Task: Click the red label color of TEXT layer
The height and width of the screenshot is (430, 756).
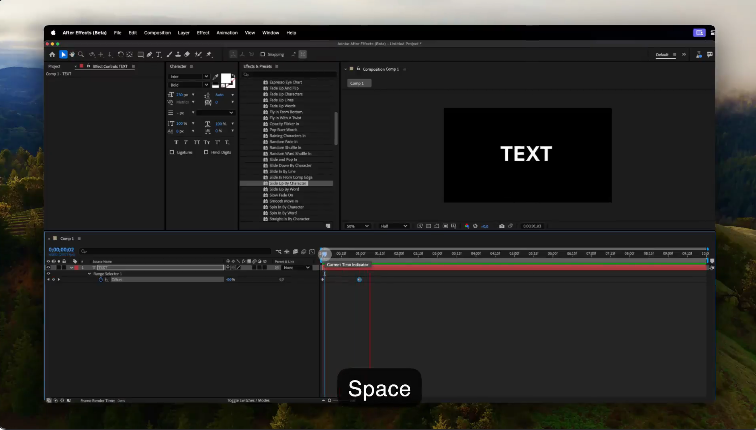Action: point(77,268)
